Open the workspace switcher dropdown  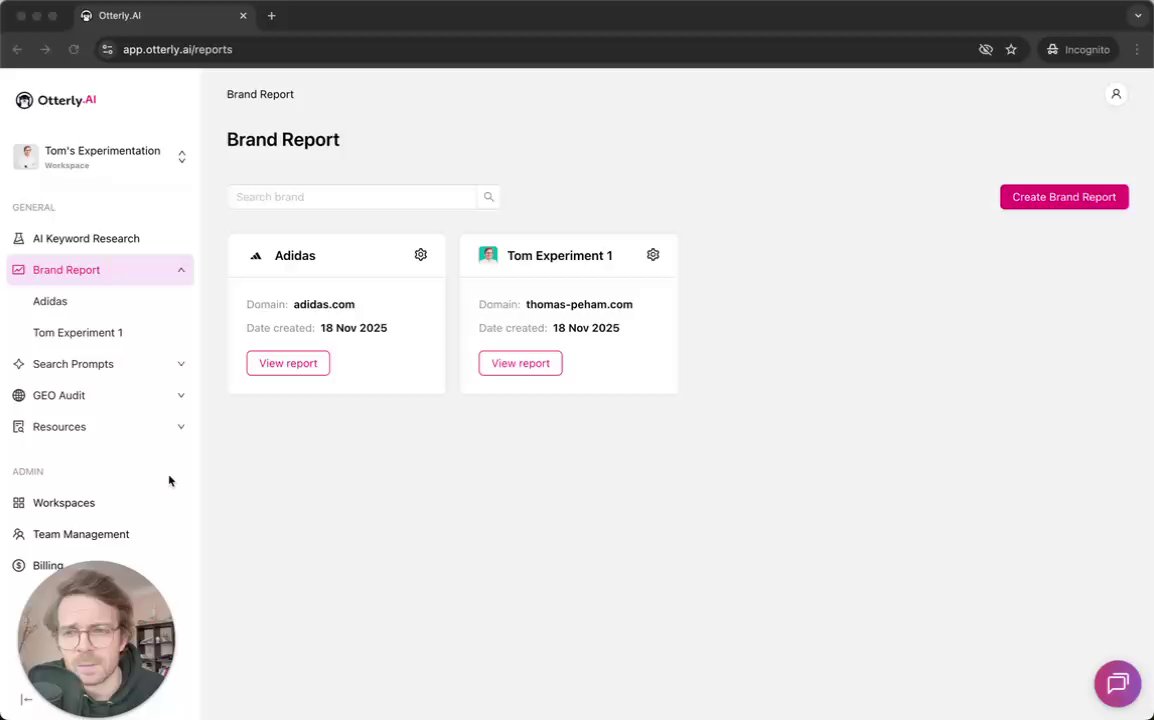click(x=181, y=157)
